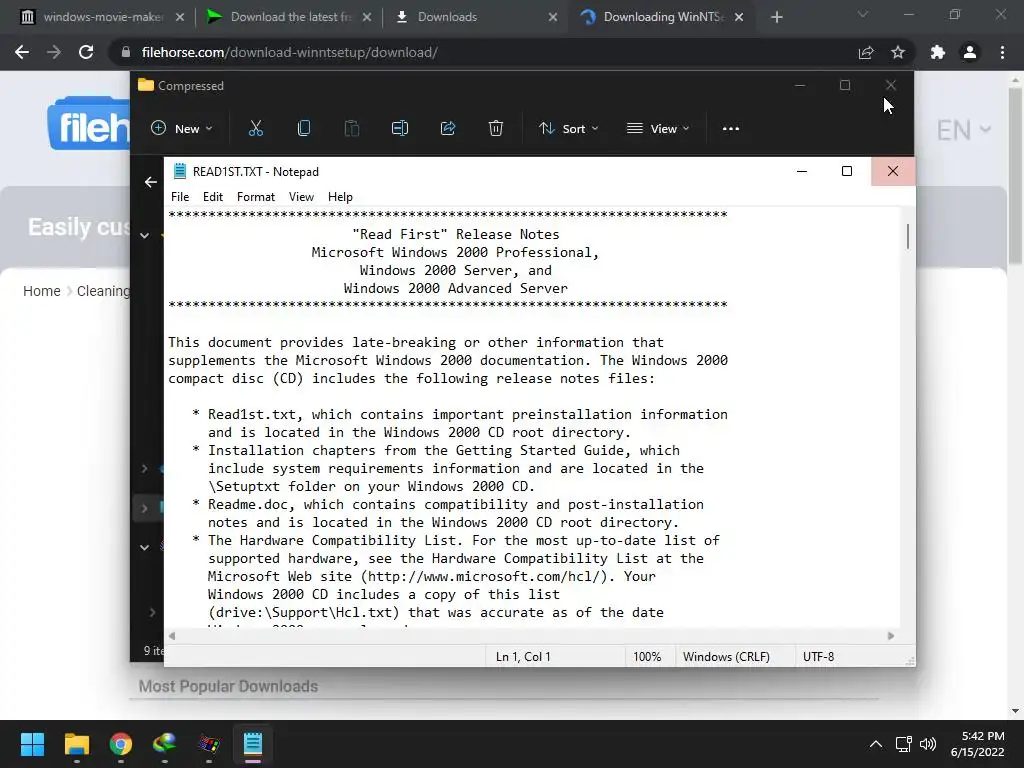Click Most Popular Downloads heading
This screenshot has width=1024, height=768.
point(228,686)
